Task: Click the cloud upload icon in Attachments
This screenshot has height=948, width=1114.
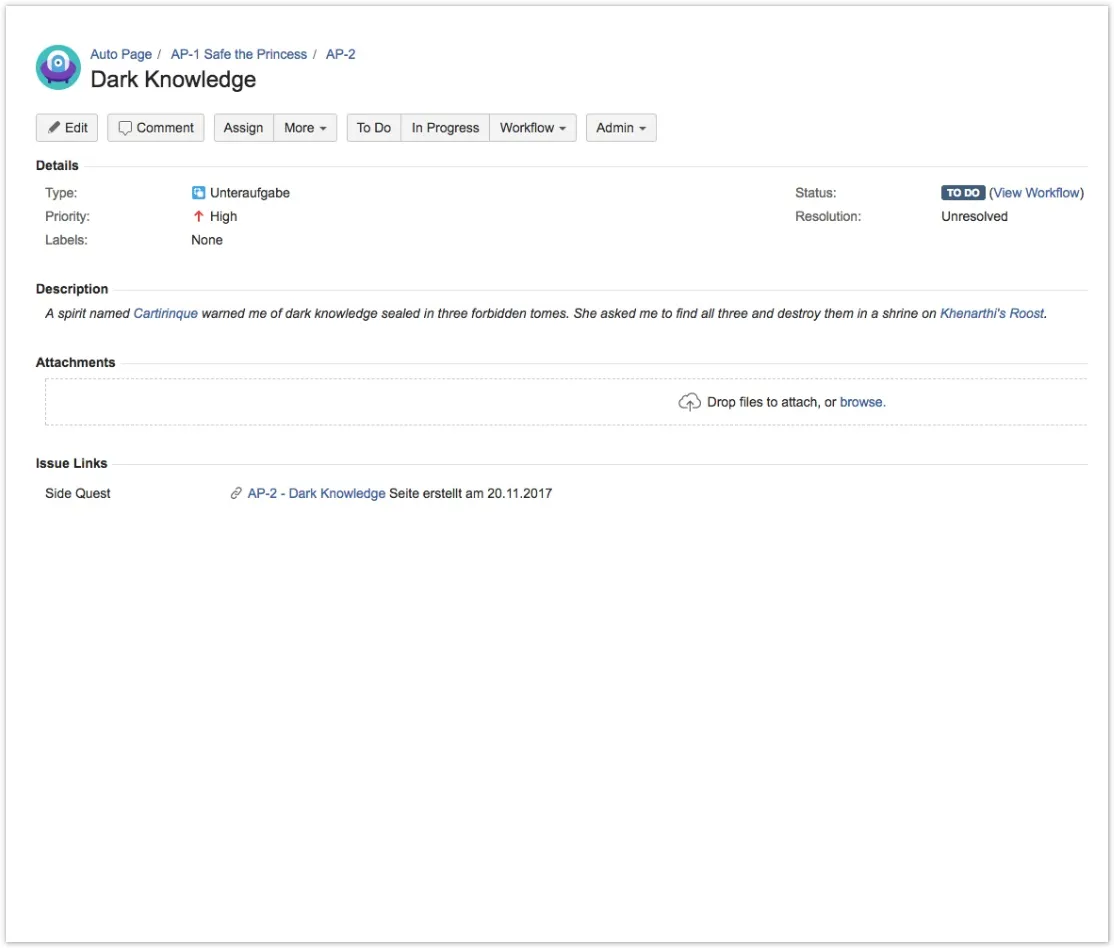Action: point(689,402)
